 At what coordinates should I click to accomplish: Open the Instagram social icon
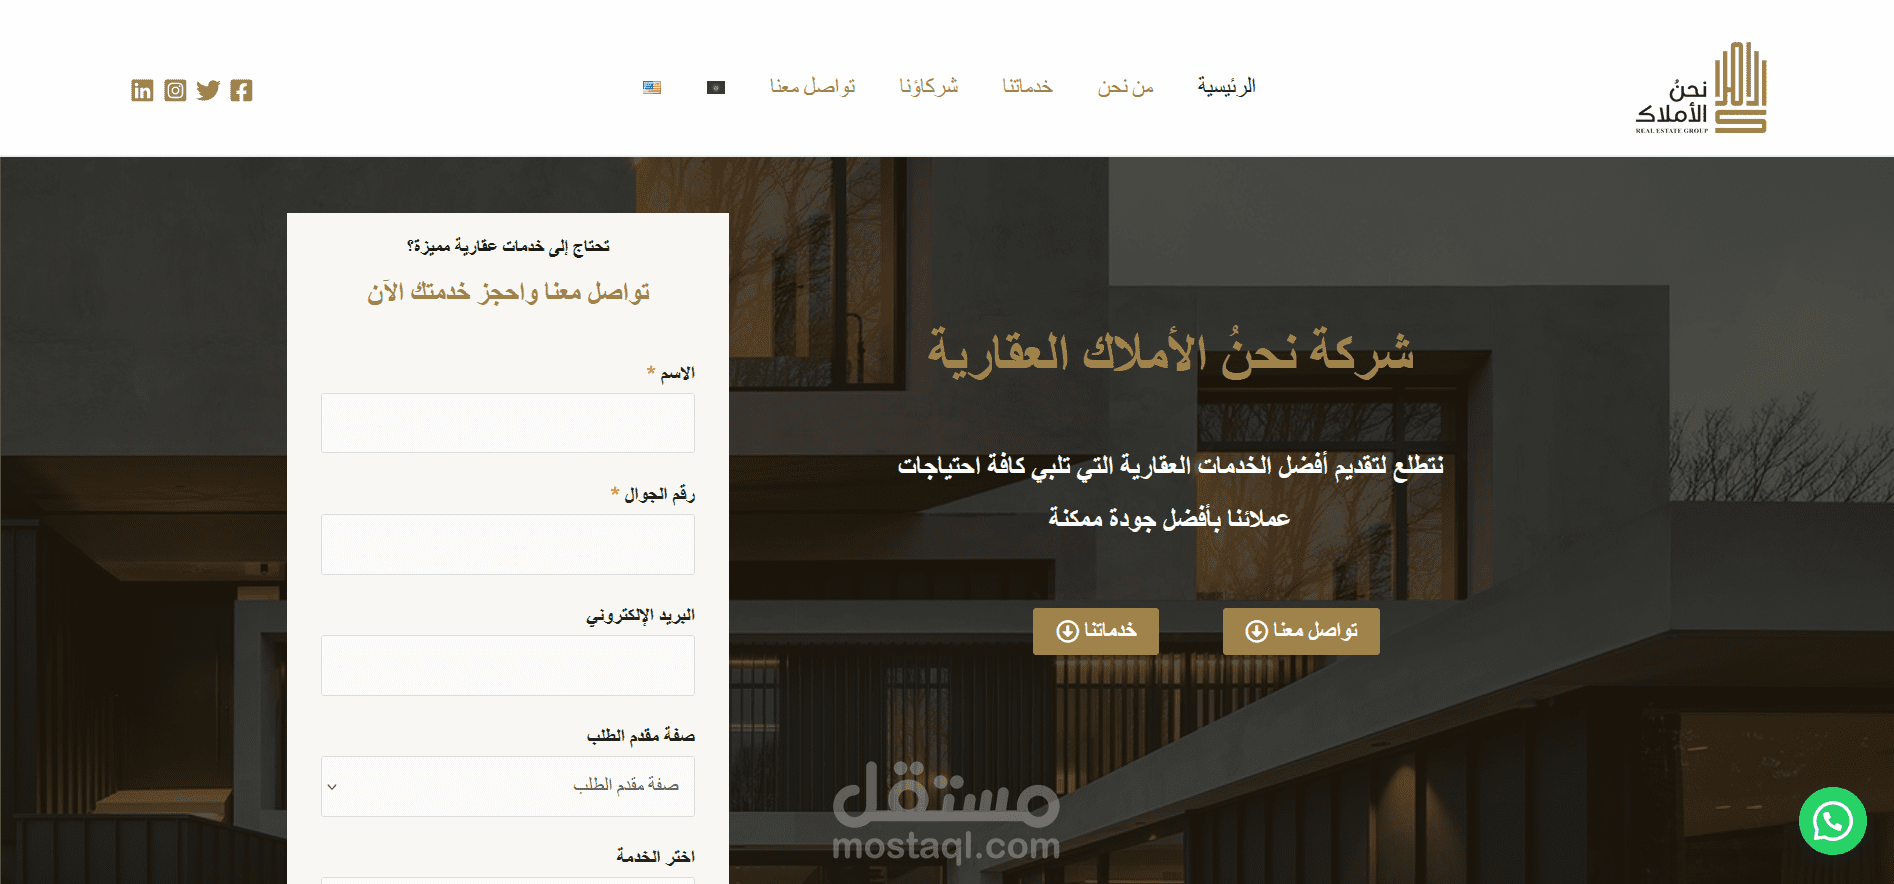point(175,91)
